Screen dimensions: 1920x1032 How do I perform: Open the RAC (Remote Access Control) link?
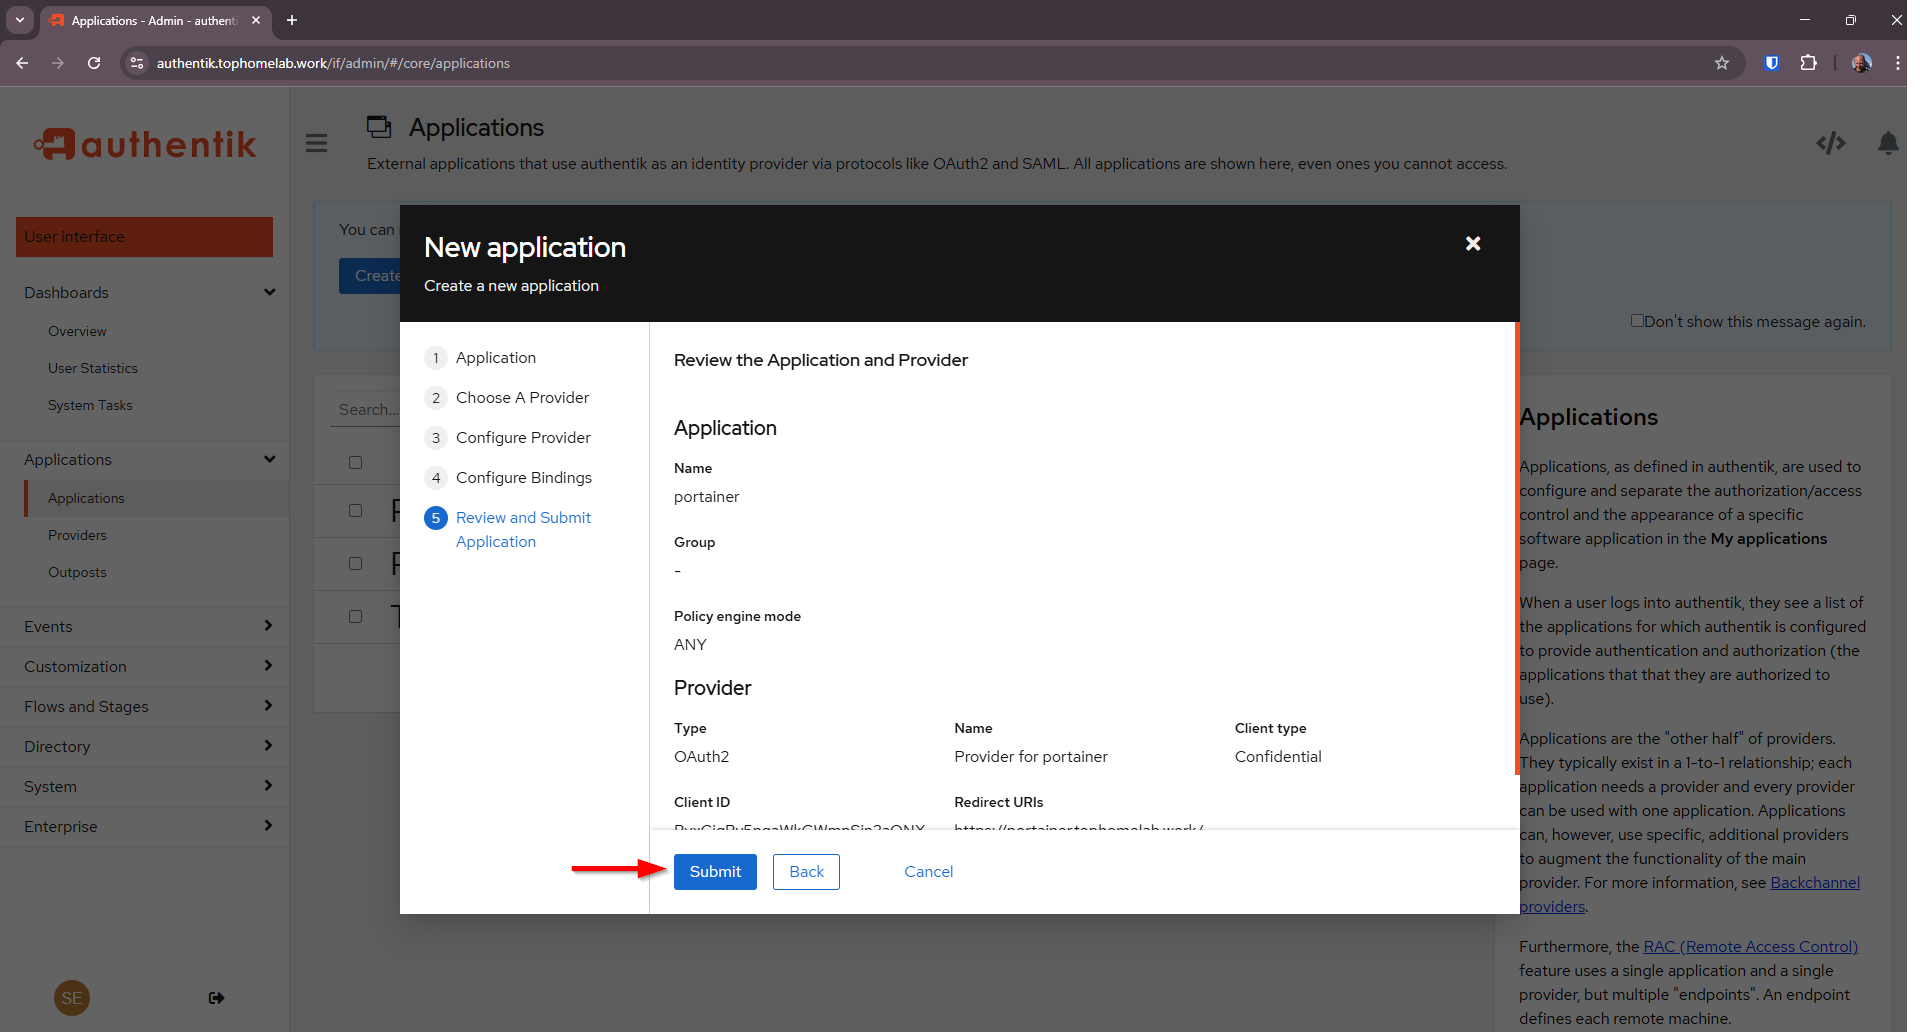(x=1750, y=947)
